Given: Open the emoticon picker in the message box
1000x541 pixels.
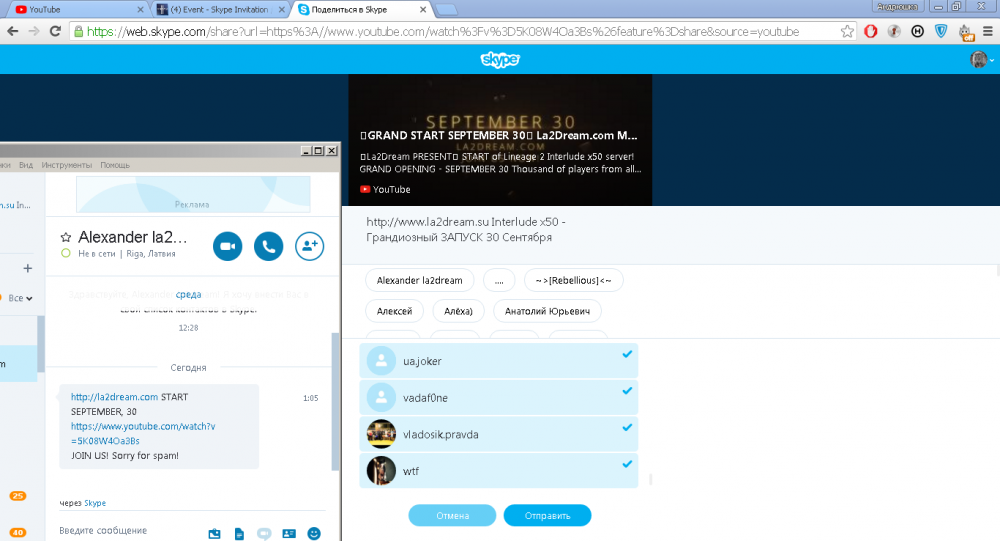Looking at the screenshot, I should click(314, 533).
